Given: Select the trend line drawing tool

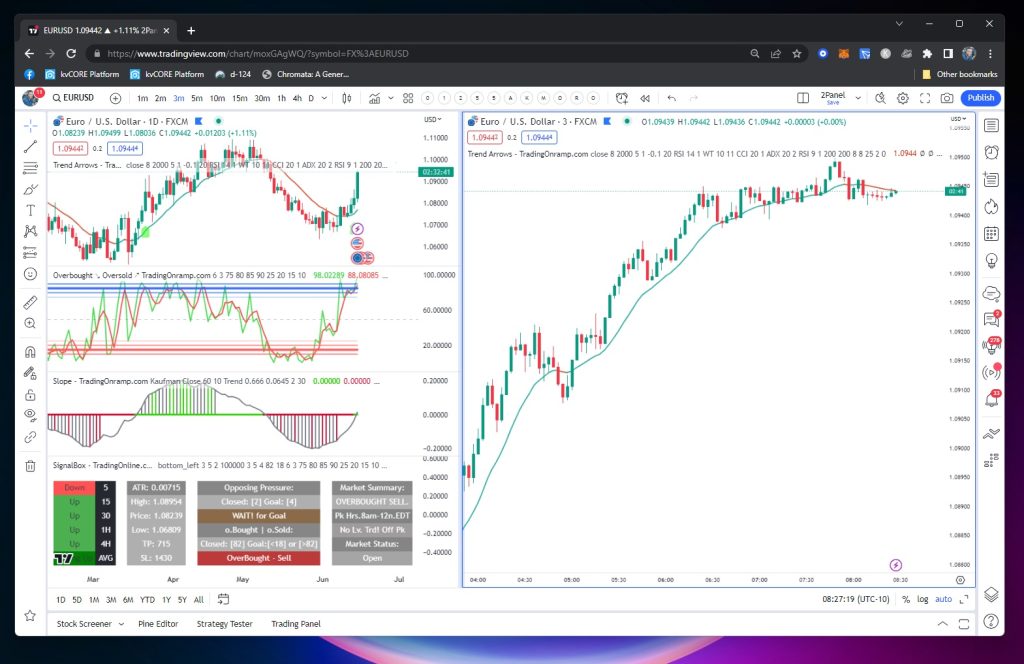Looking at the screenshot, I should 31,147.
